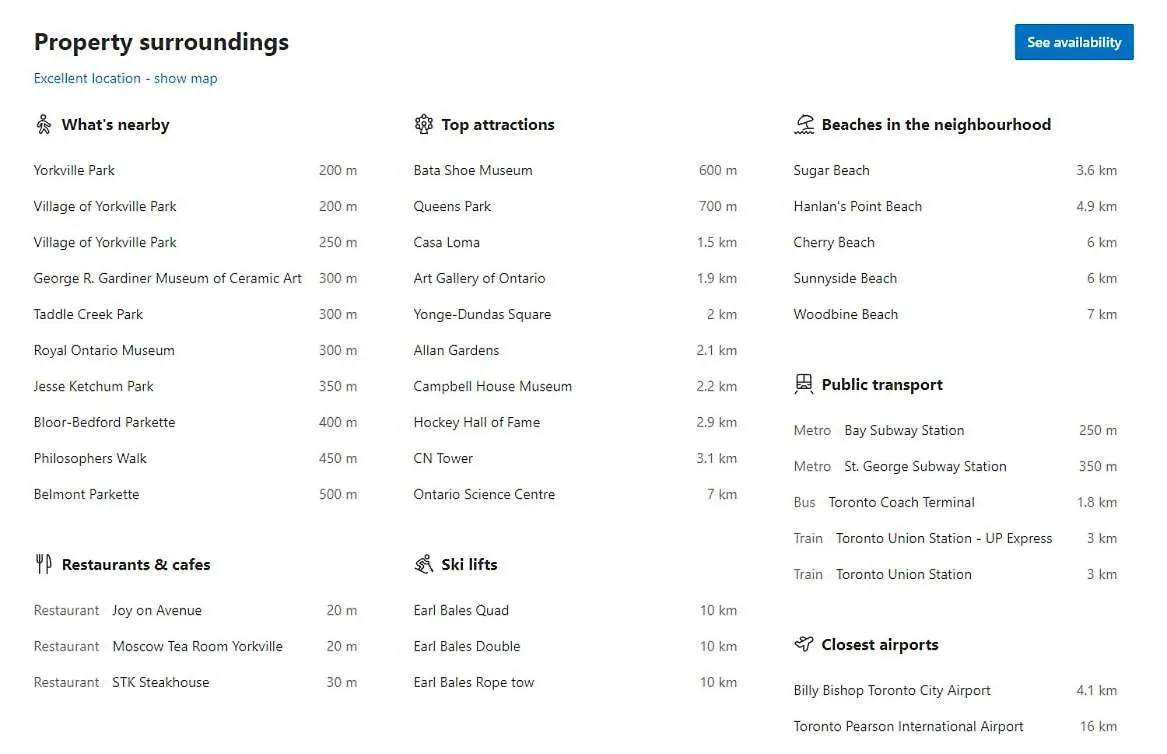Screen dimensions: 1167x754
Task: Click the See availability button
Action: pyautogui.click(x=1073, y=42)
